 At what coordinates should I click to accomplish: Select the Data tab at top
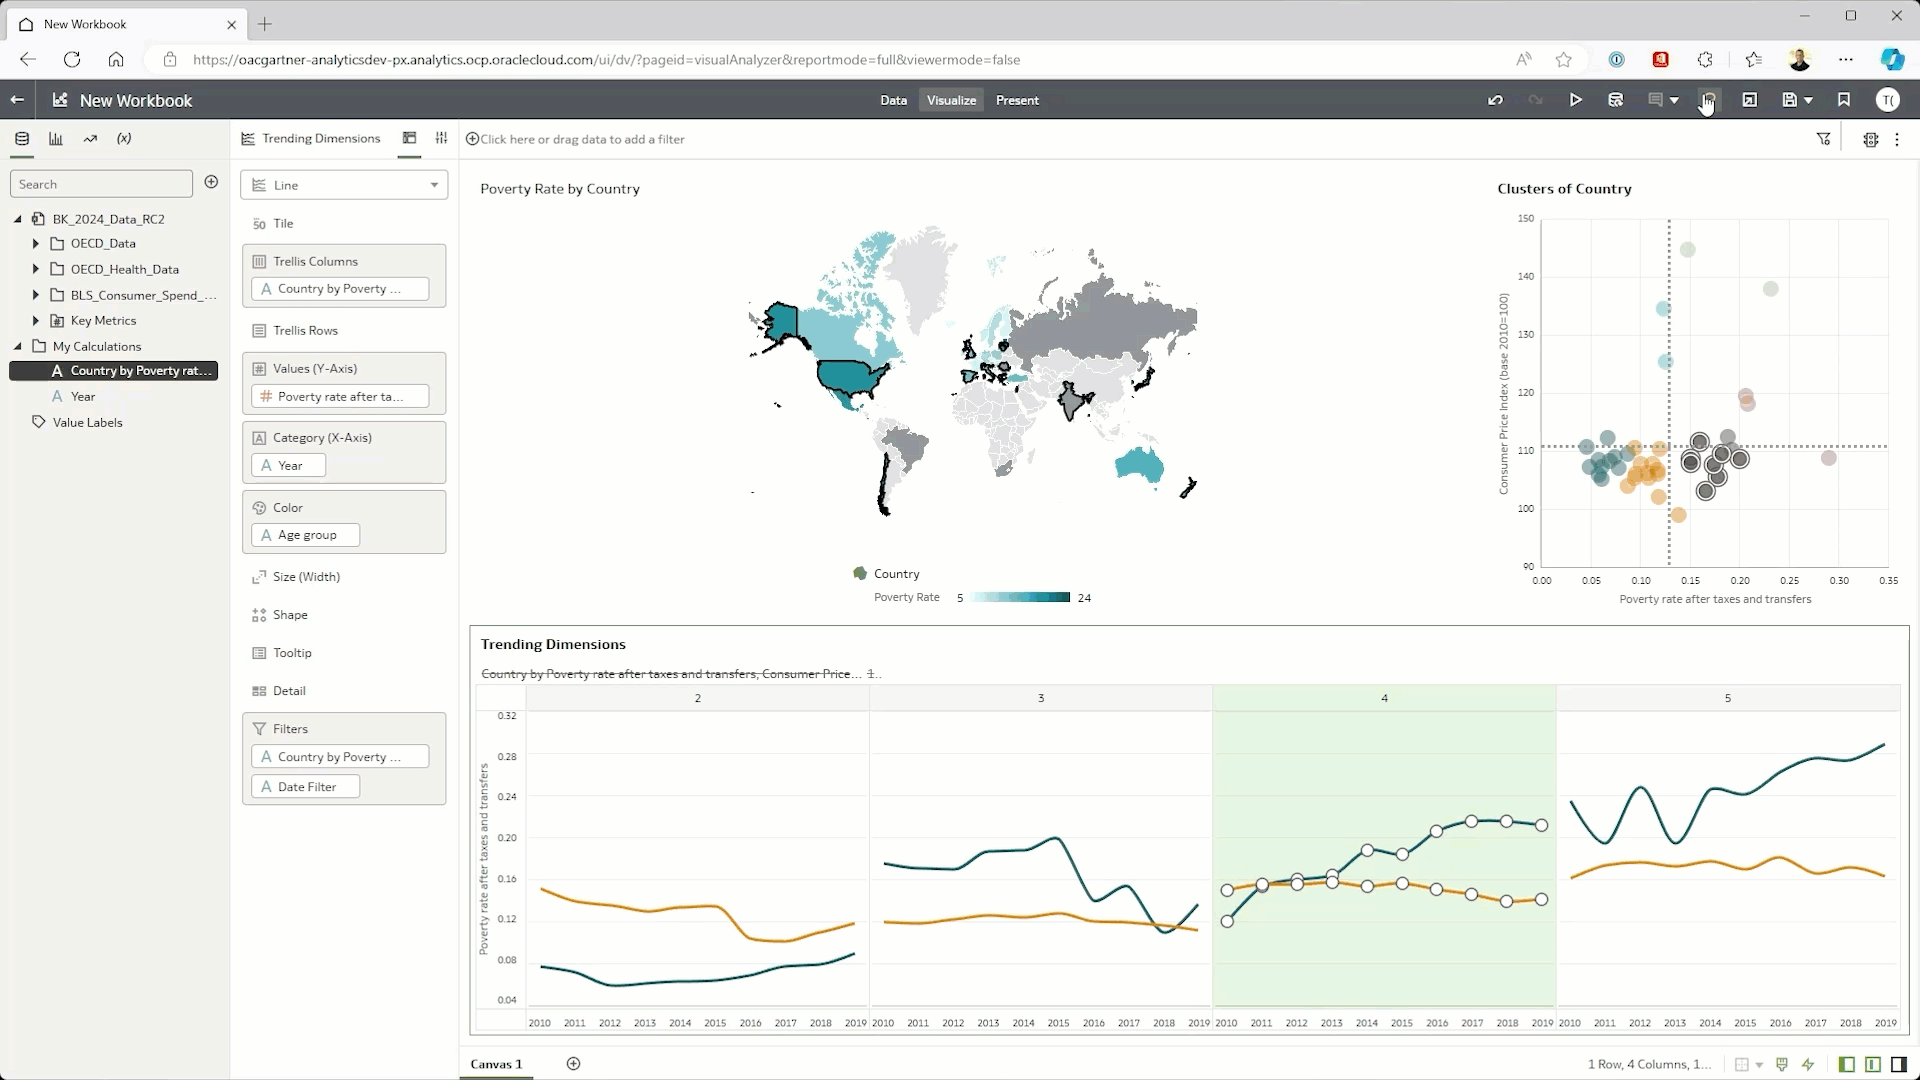pyautogui.click(x=893, y=100)
